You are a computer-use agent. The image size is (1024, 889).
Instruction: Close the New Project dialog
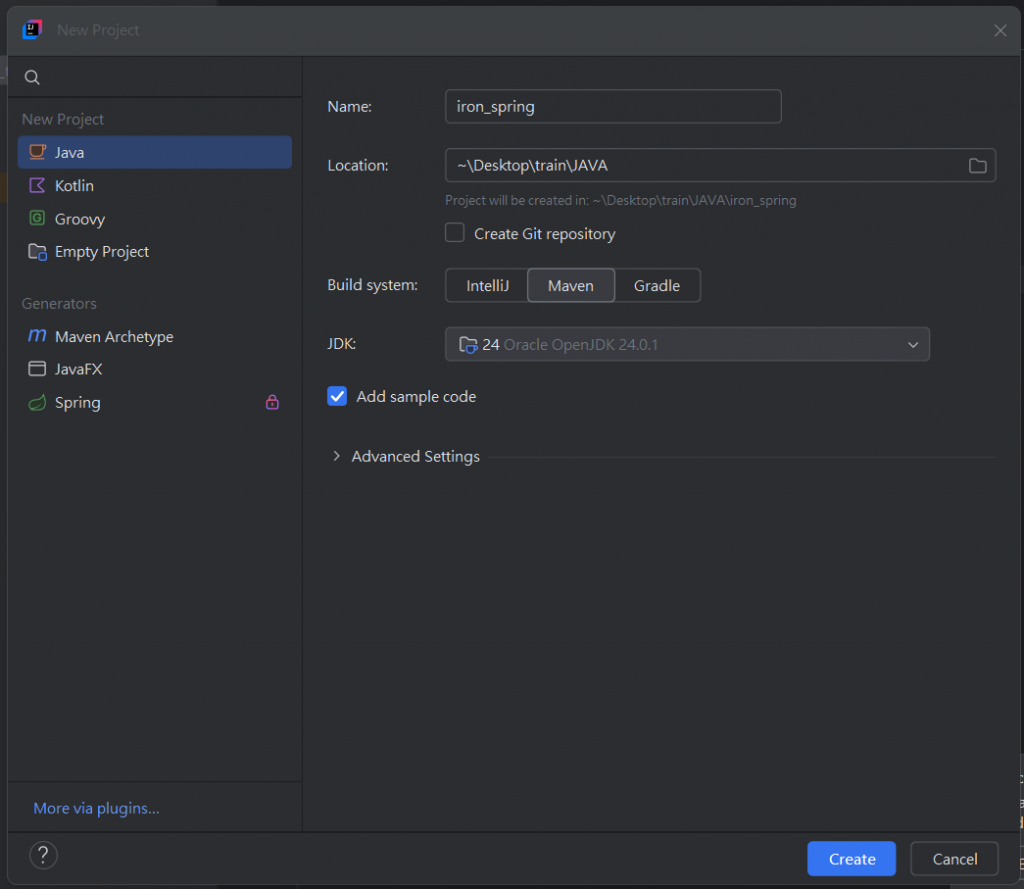coord(1000,31)
